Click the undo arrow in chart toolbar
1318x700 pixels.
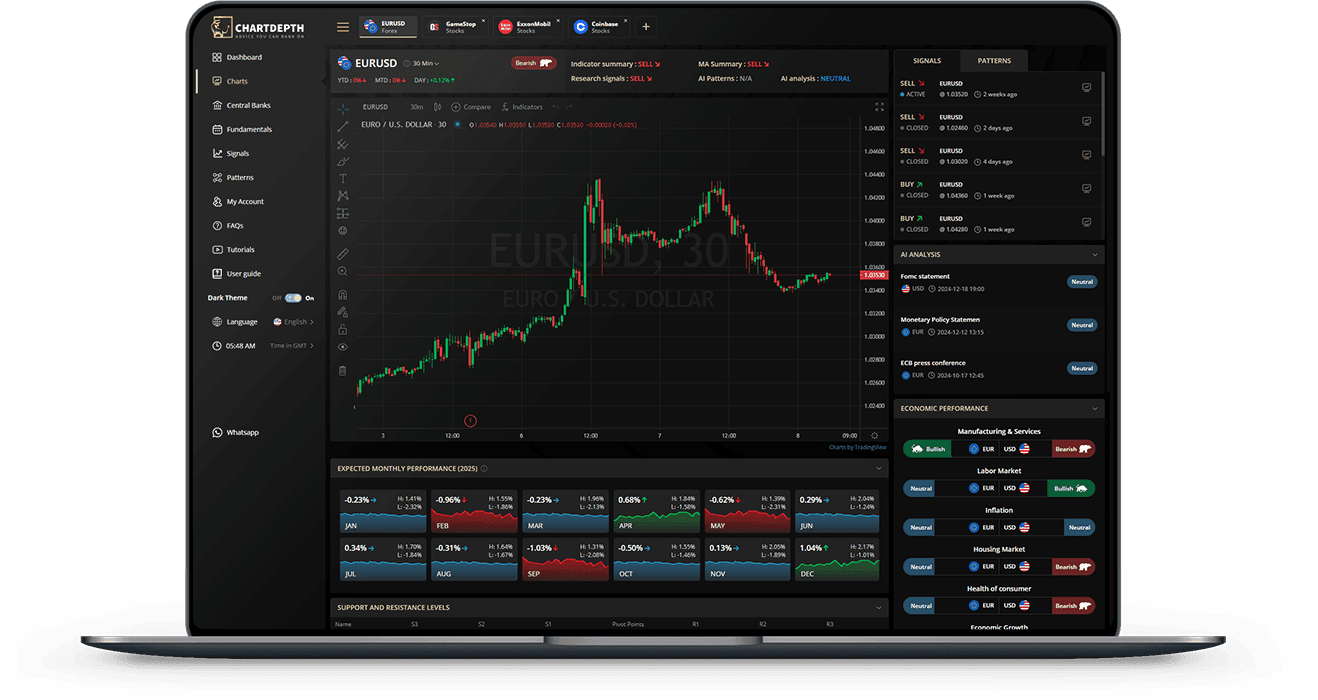(556, 107)
